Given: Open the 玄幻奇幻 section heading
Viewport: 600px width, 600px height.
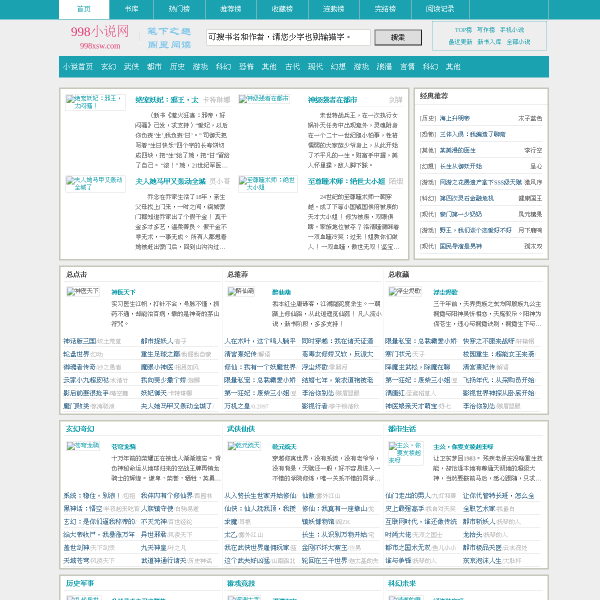Looking at the screenshot, I should click(x=80, y=429).
